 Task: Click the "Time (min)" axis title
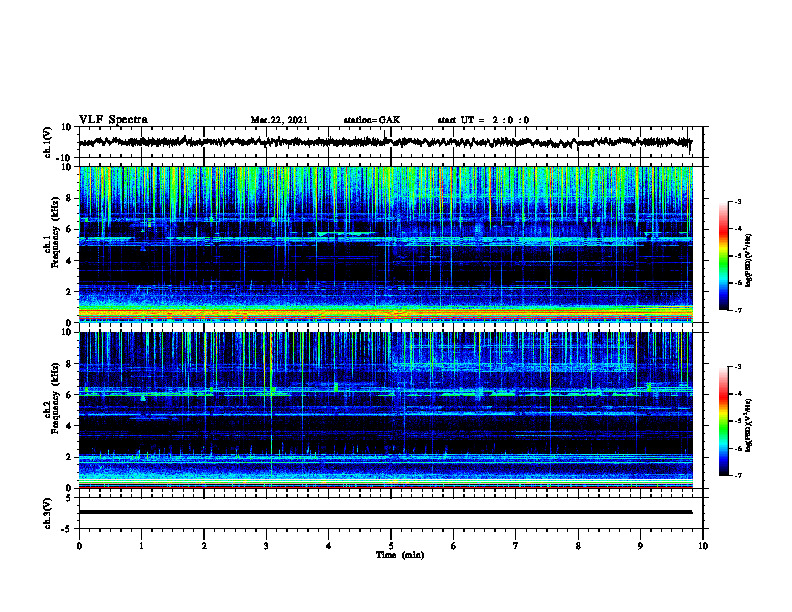(400, 555)
